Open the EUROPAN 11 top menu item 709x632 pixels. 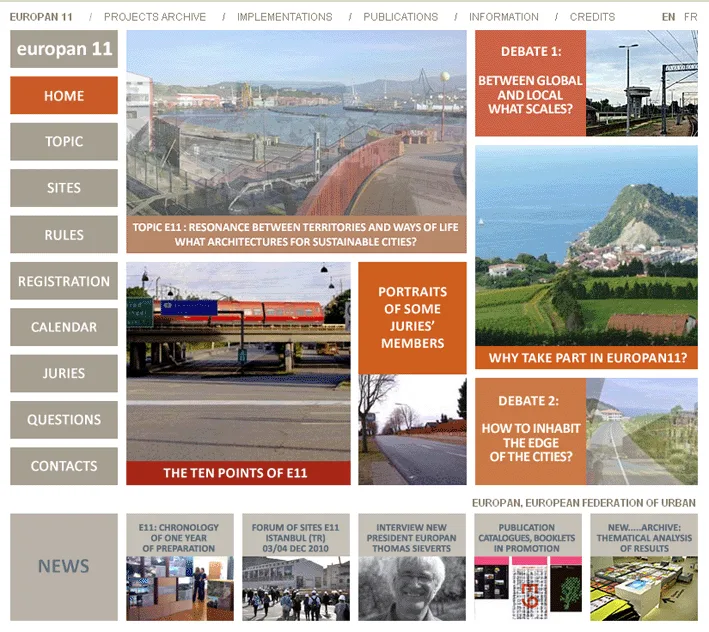click(x=41, y=17)
